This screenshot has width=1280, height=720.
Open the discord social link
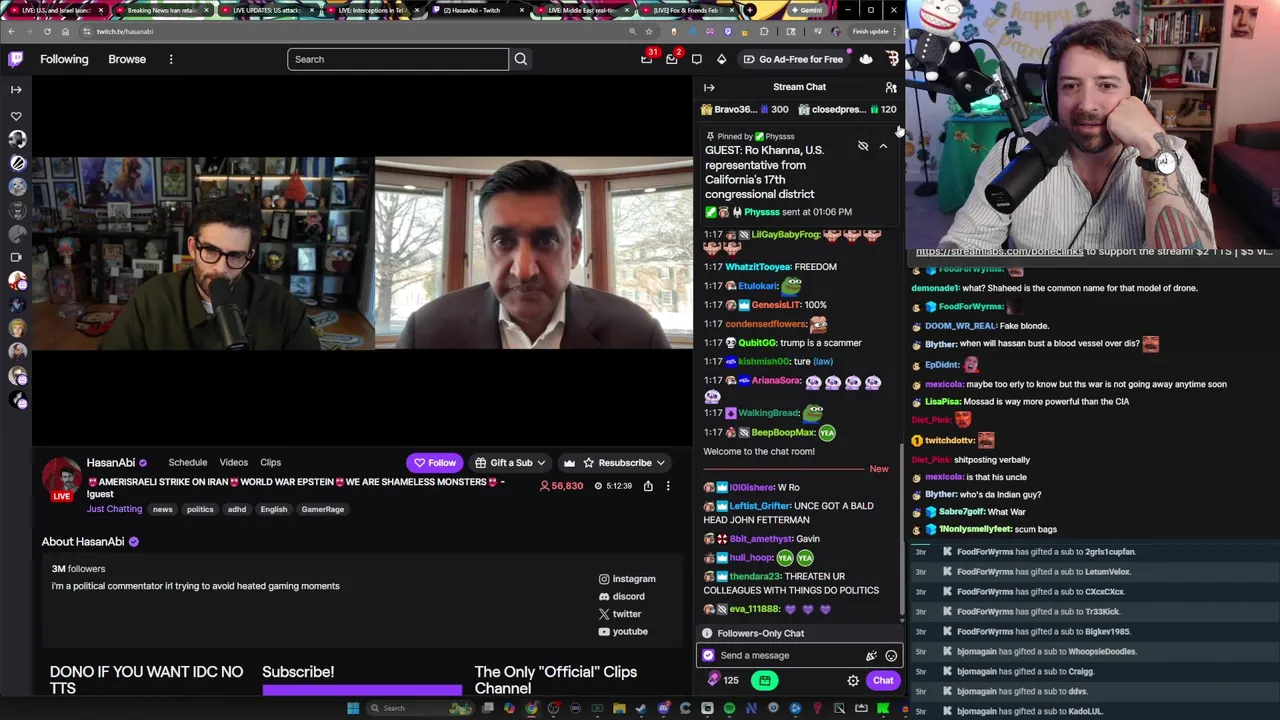point(621,596)
